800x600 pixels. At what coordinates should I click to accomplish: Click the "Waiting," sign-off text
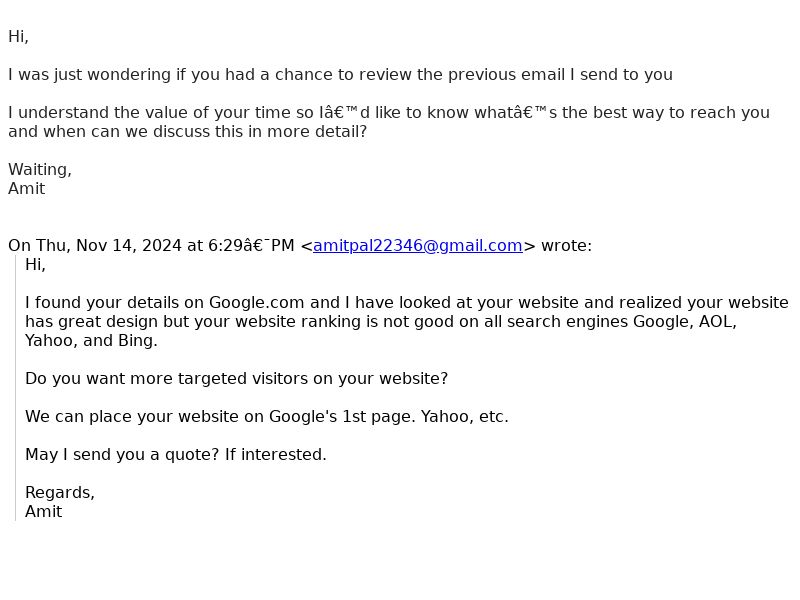40,169
